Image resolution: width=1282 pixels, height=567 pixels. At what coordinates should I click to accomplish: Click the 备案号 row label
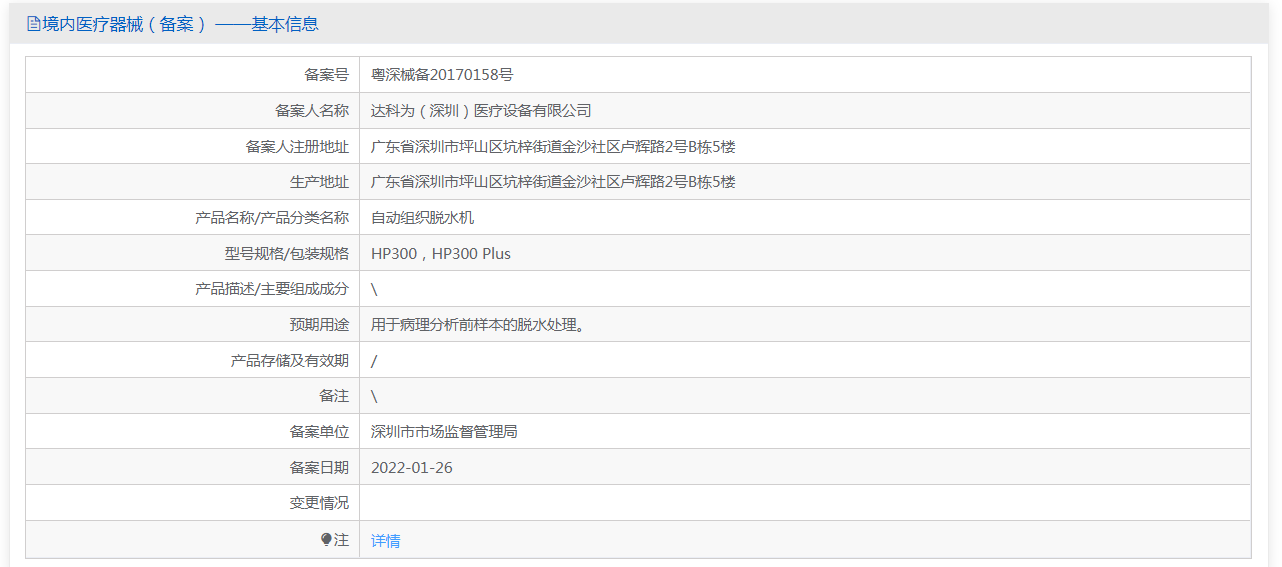pyautogui.click(x=326, y=74)
